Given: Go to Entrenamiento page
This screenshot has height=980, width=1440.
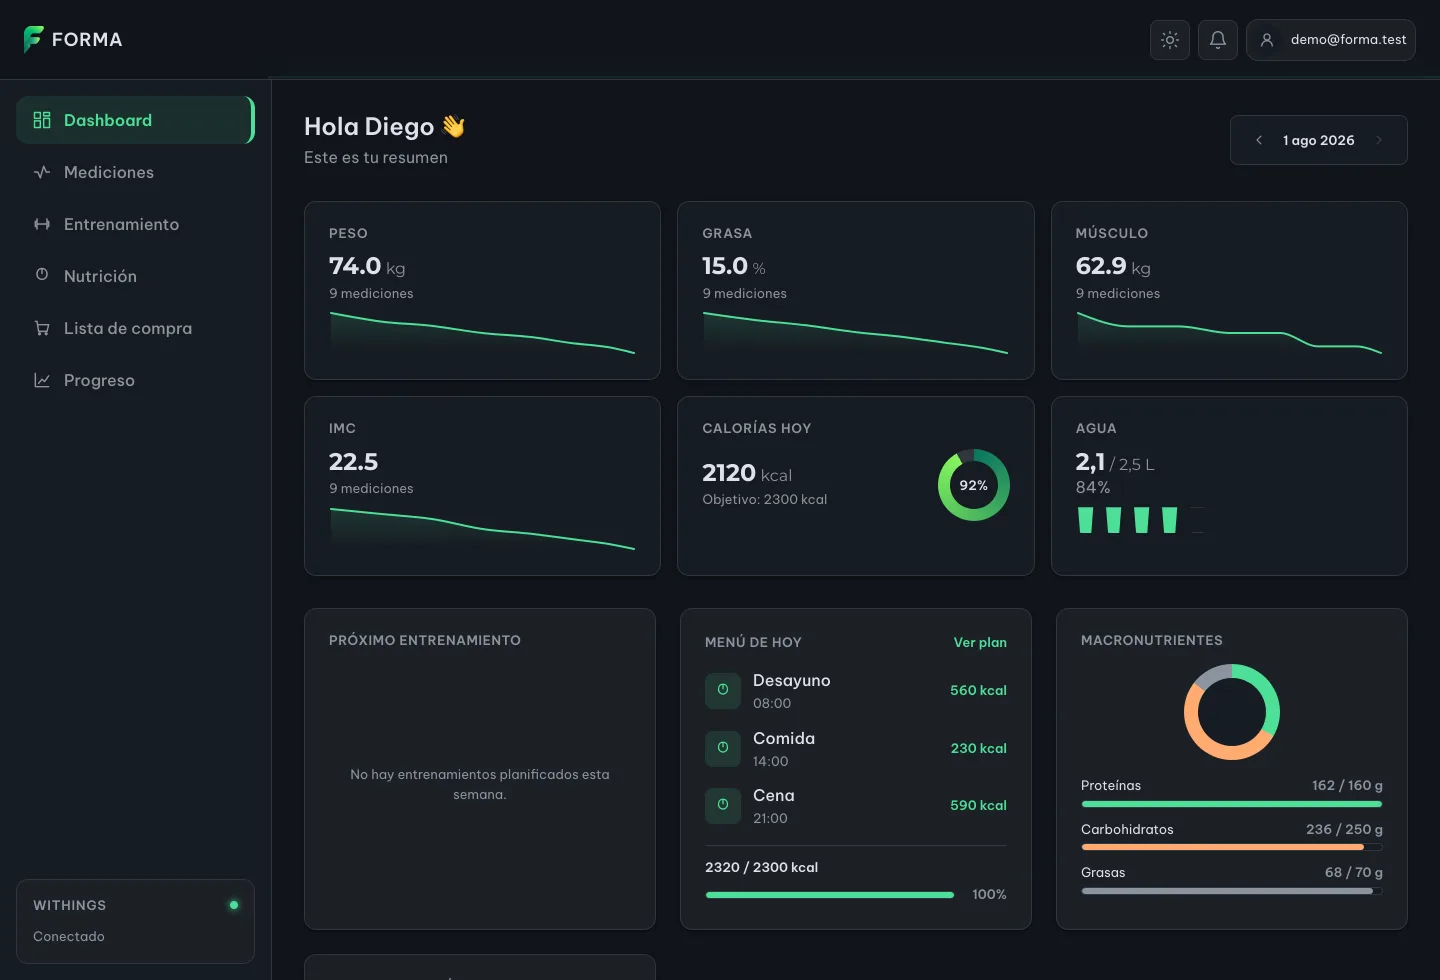Looking at the screenshot, I should [x=135, y=224].
